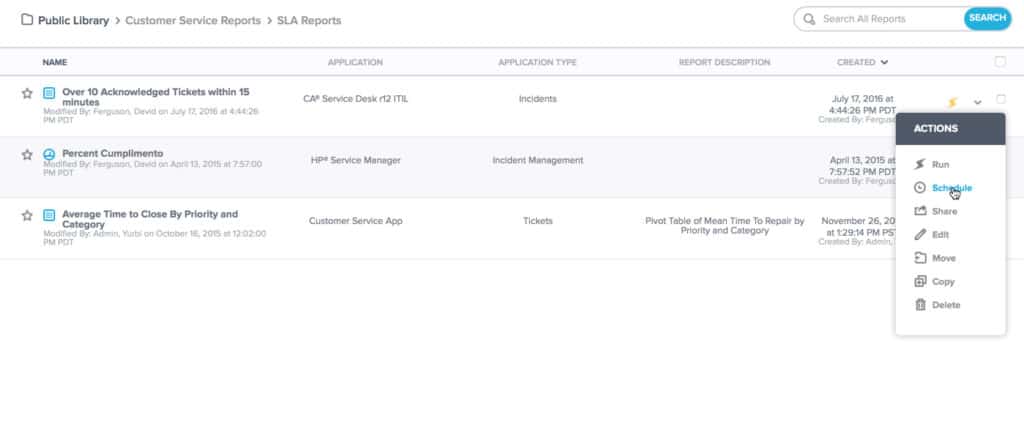1024x429 pixels.
Task: Click the report icon beside Average Time to Close
Action: [x=49, y=214]
